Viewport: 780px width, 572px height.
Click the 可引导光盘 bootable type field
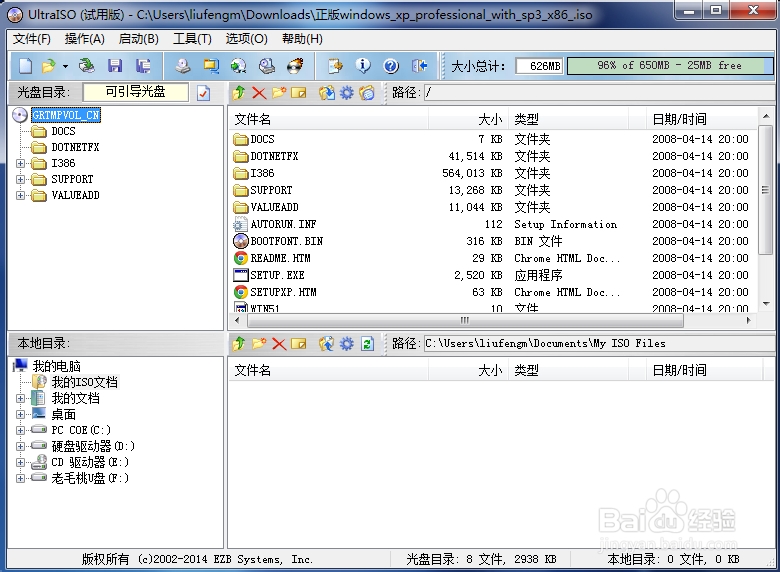[135, 92]
